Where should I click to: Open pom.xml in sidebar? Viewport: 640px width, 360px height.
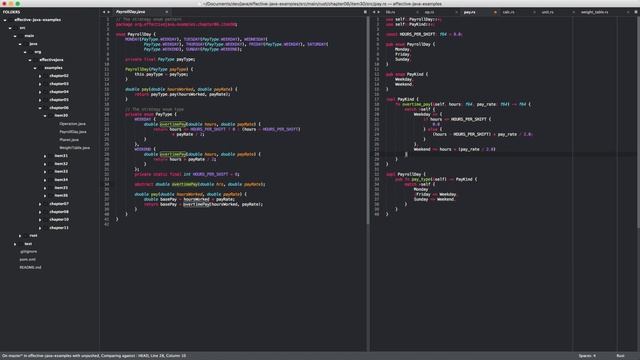pos(27,260)
